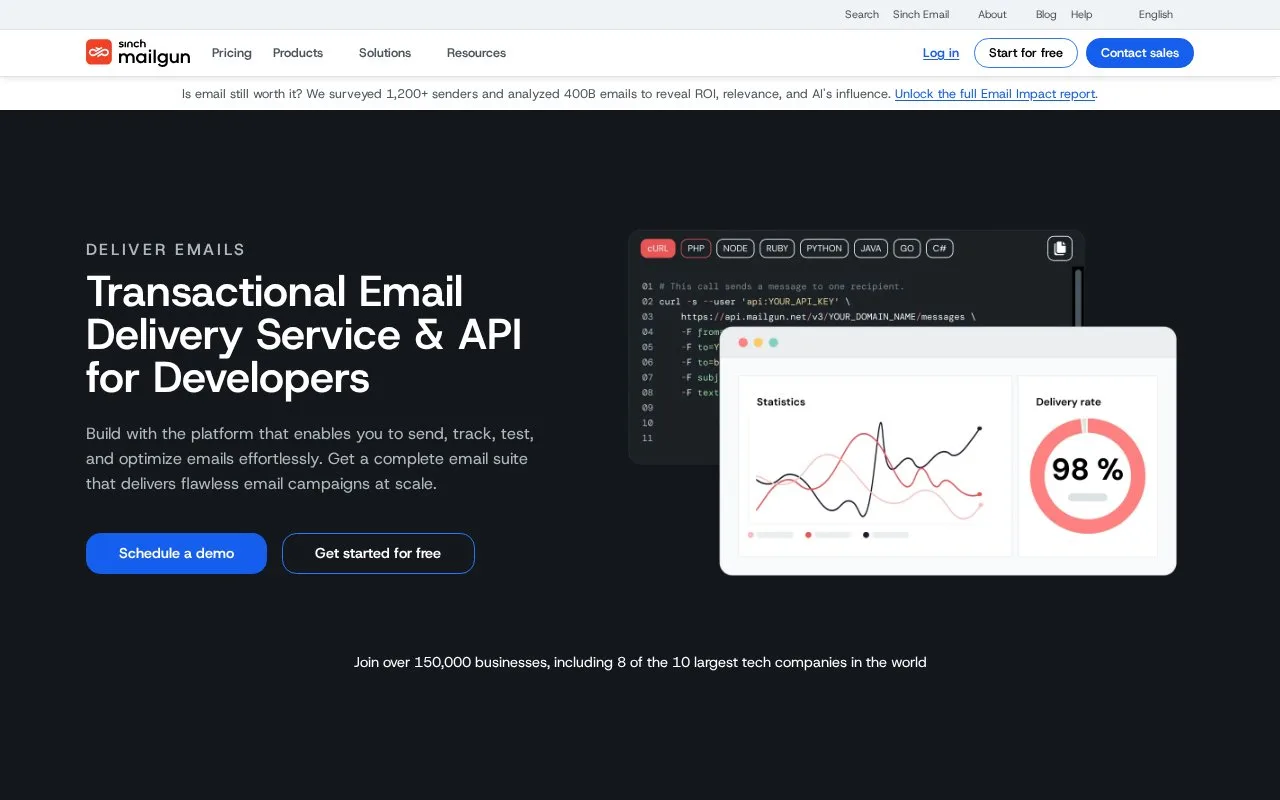Copy the code sample with the clipboard icon
Viewport: 1280px width, 800px height.
1060,248
